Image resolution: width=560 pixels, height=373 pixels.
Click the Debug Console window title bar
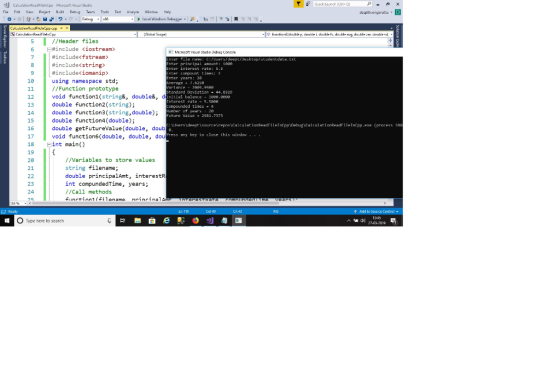pos(285,52)
